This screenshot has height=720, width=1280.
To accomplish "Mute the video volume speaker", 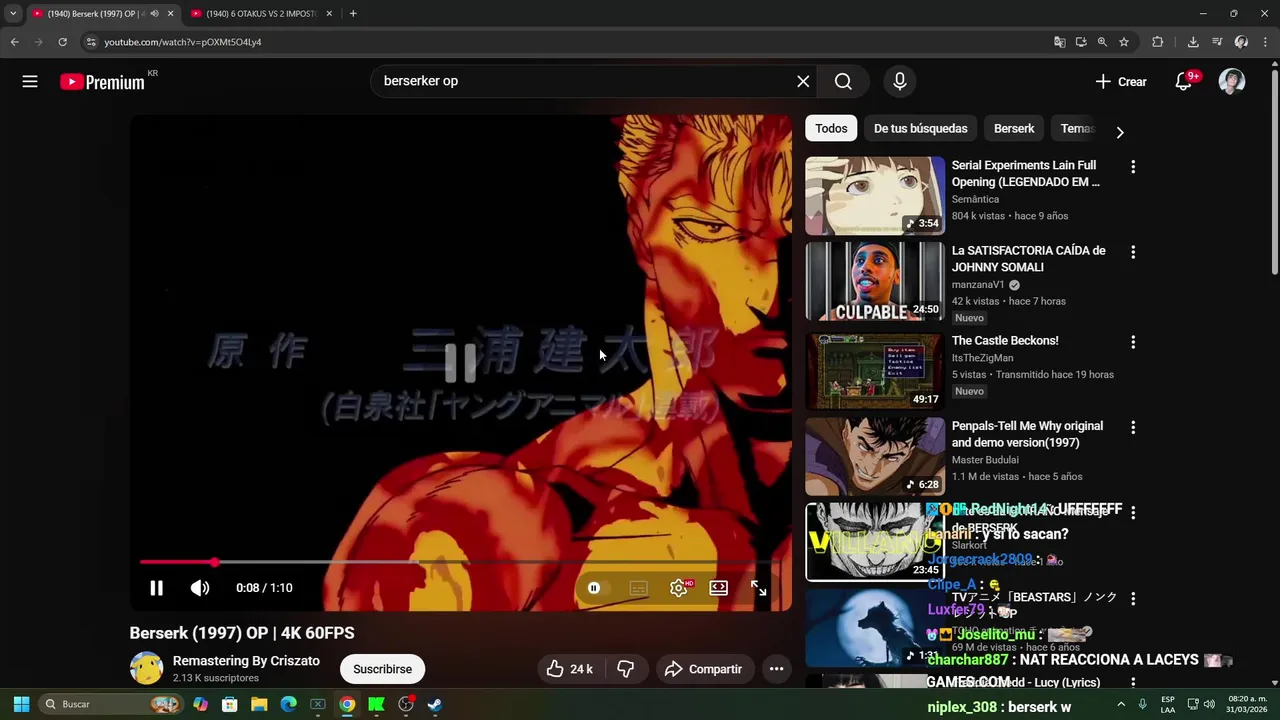I will 200,588.
